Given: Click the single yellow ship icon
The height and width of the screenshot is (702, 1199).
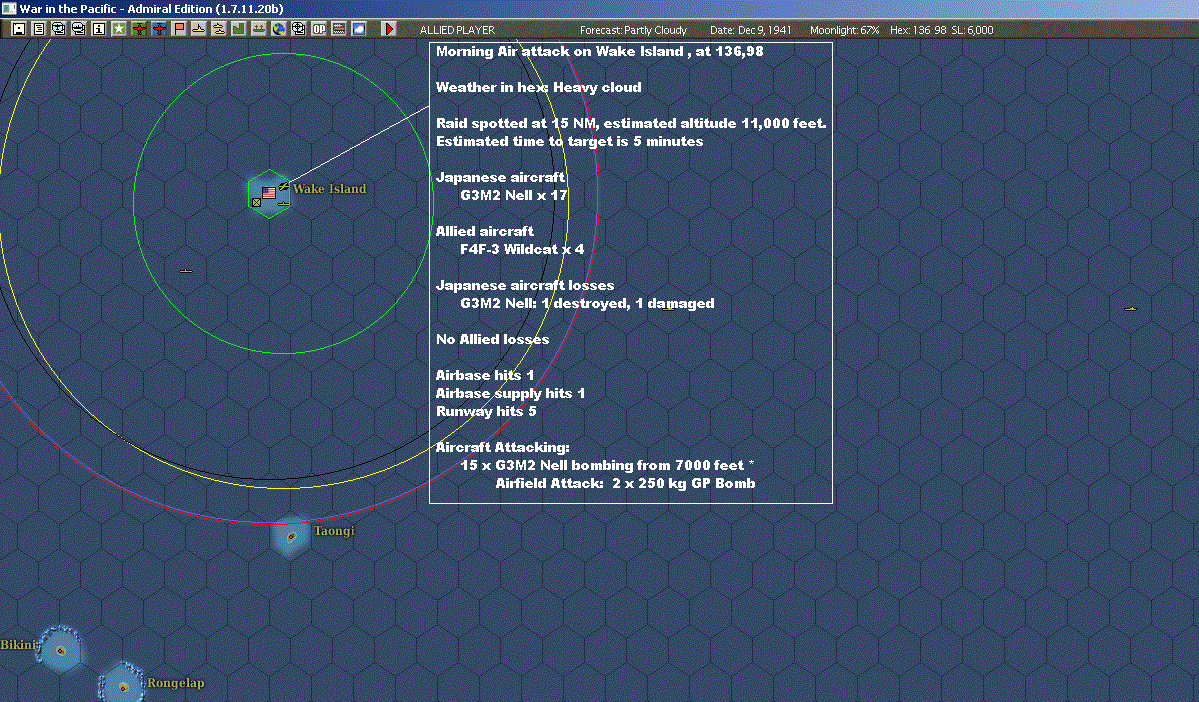Looking at the screenshot, I should tap(198, 29).
